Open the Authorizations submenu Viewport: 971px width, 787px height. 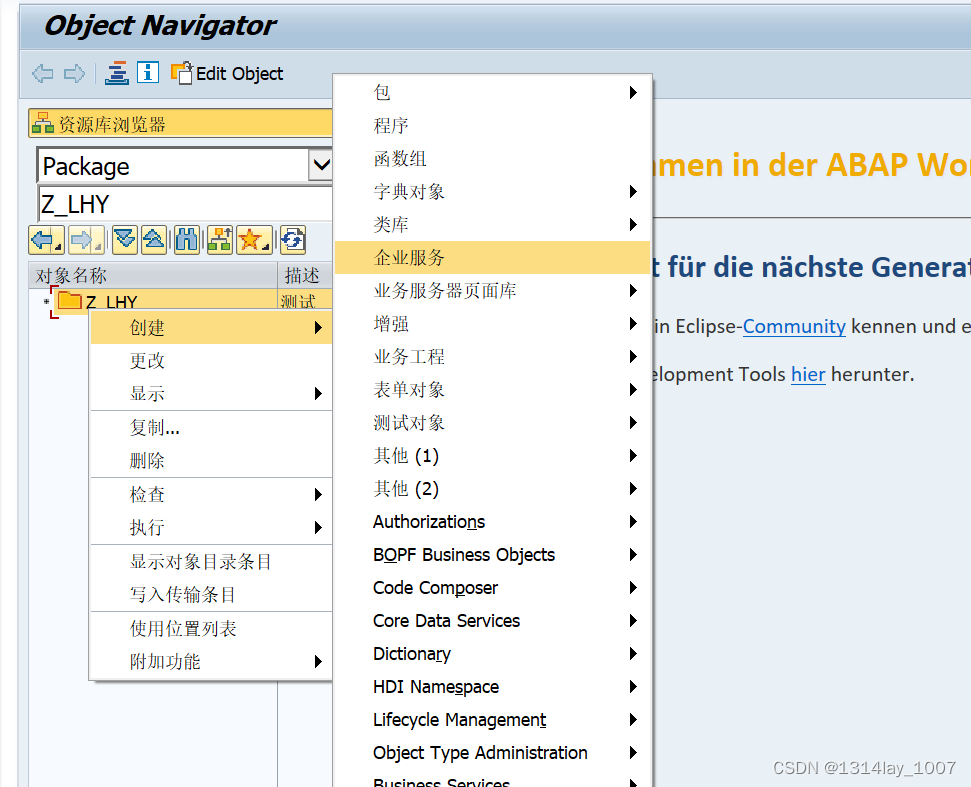pos(492,521)
